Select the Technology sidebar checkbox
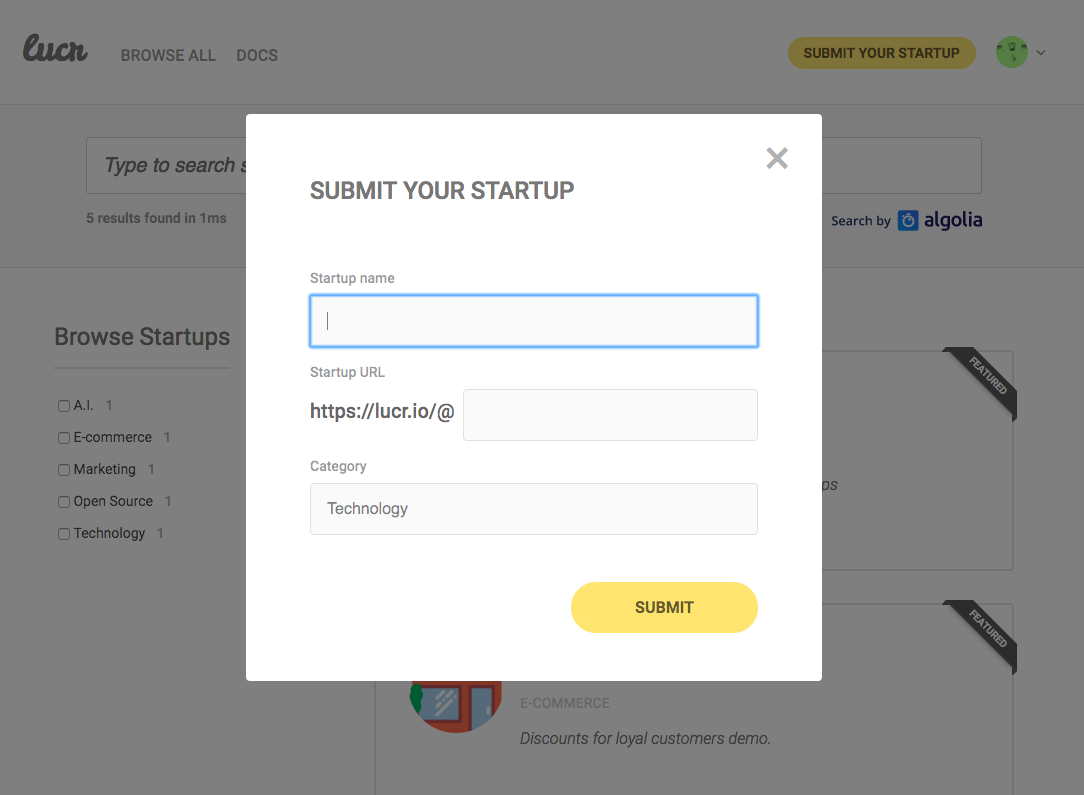The height and width of the screenshot is (795, 1084). coord(64,534)
